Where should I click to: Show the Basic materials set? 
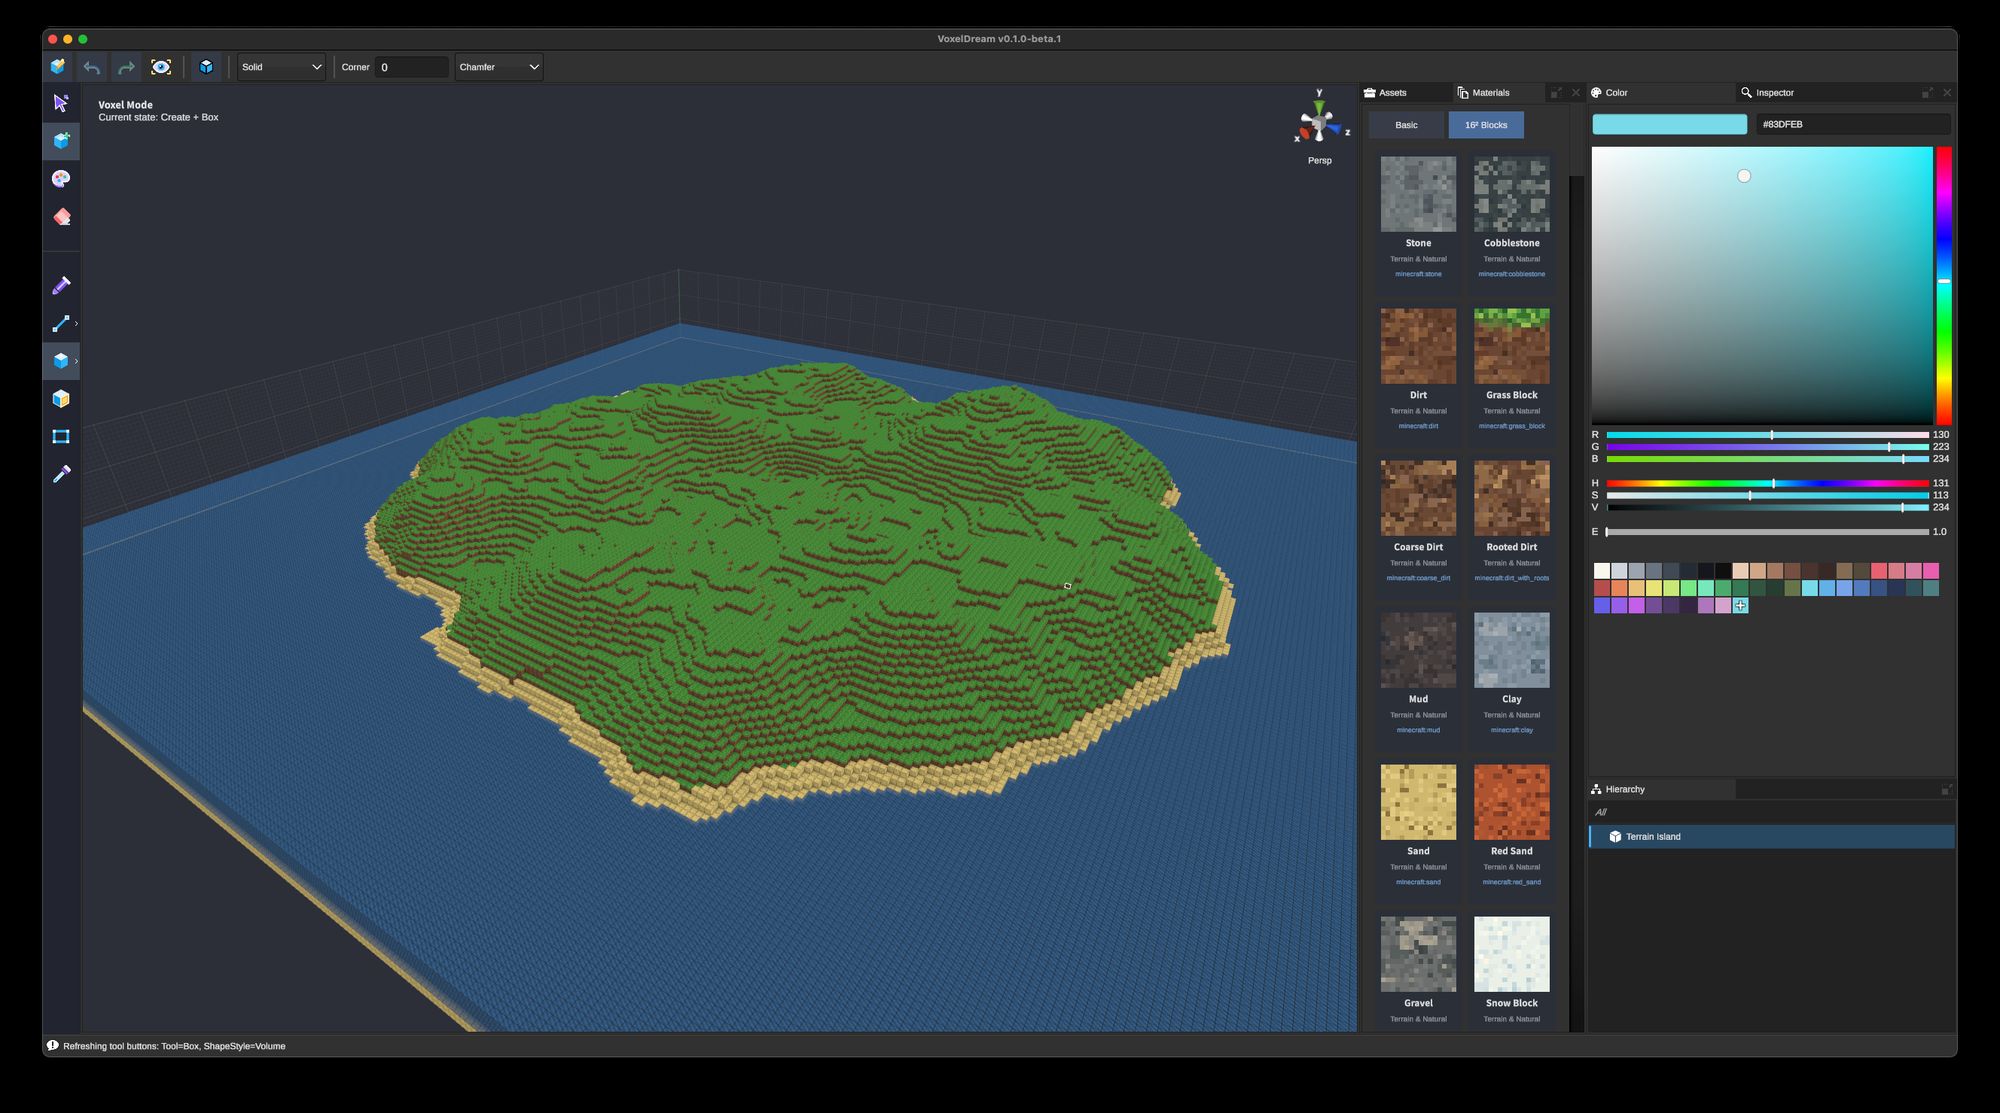point(1407,125)
